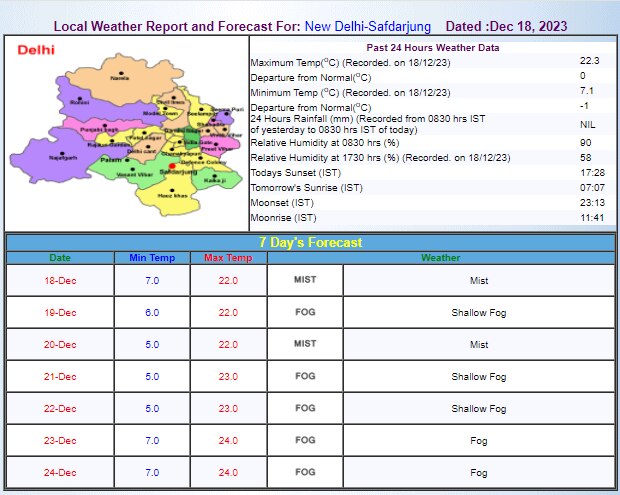Click 'Shallow Fog' description in the 19-Dec row
The image size is (620, 495).
click(x=479, y=313)
